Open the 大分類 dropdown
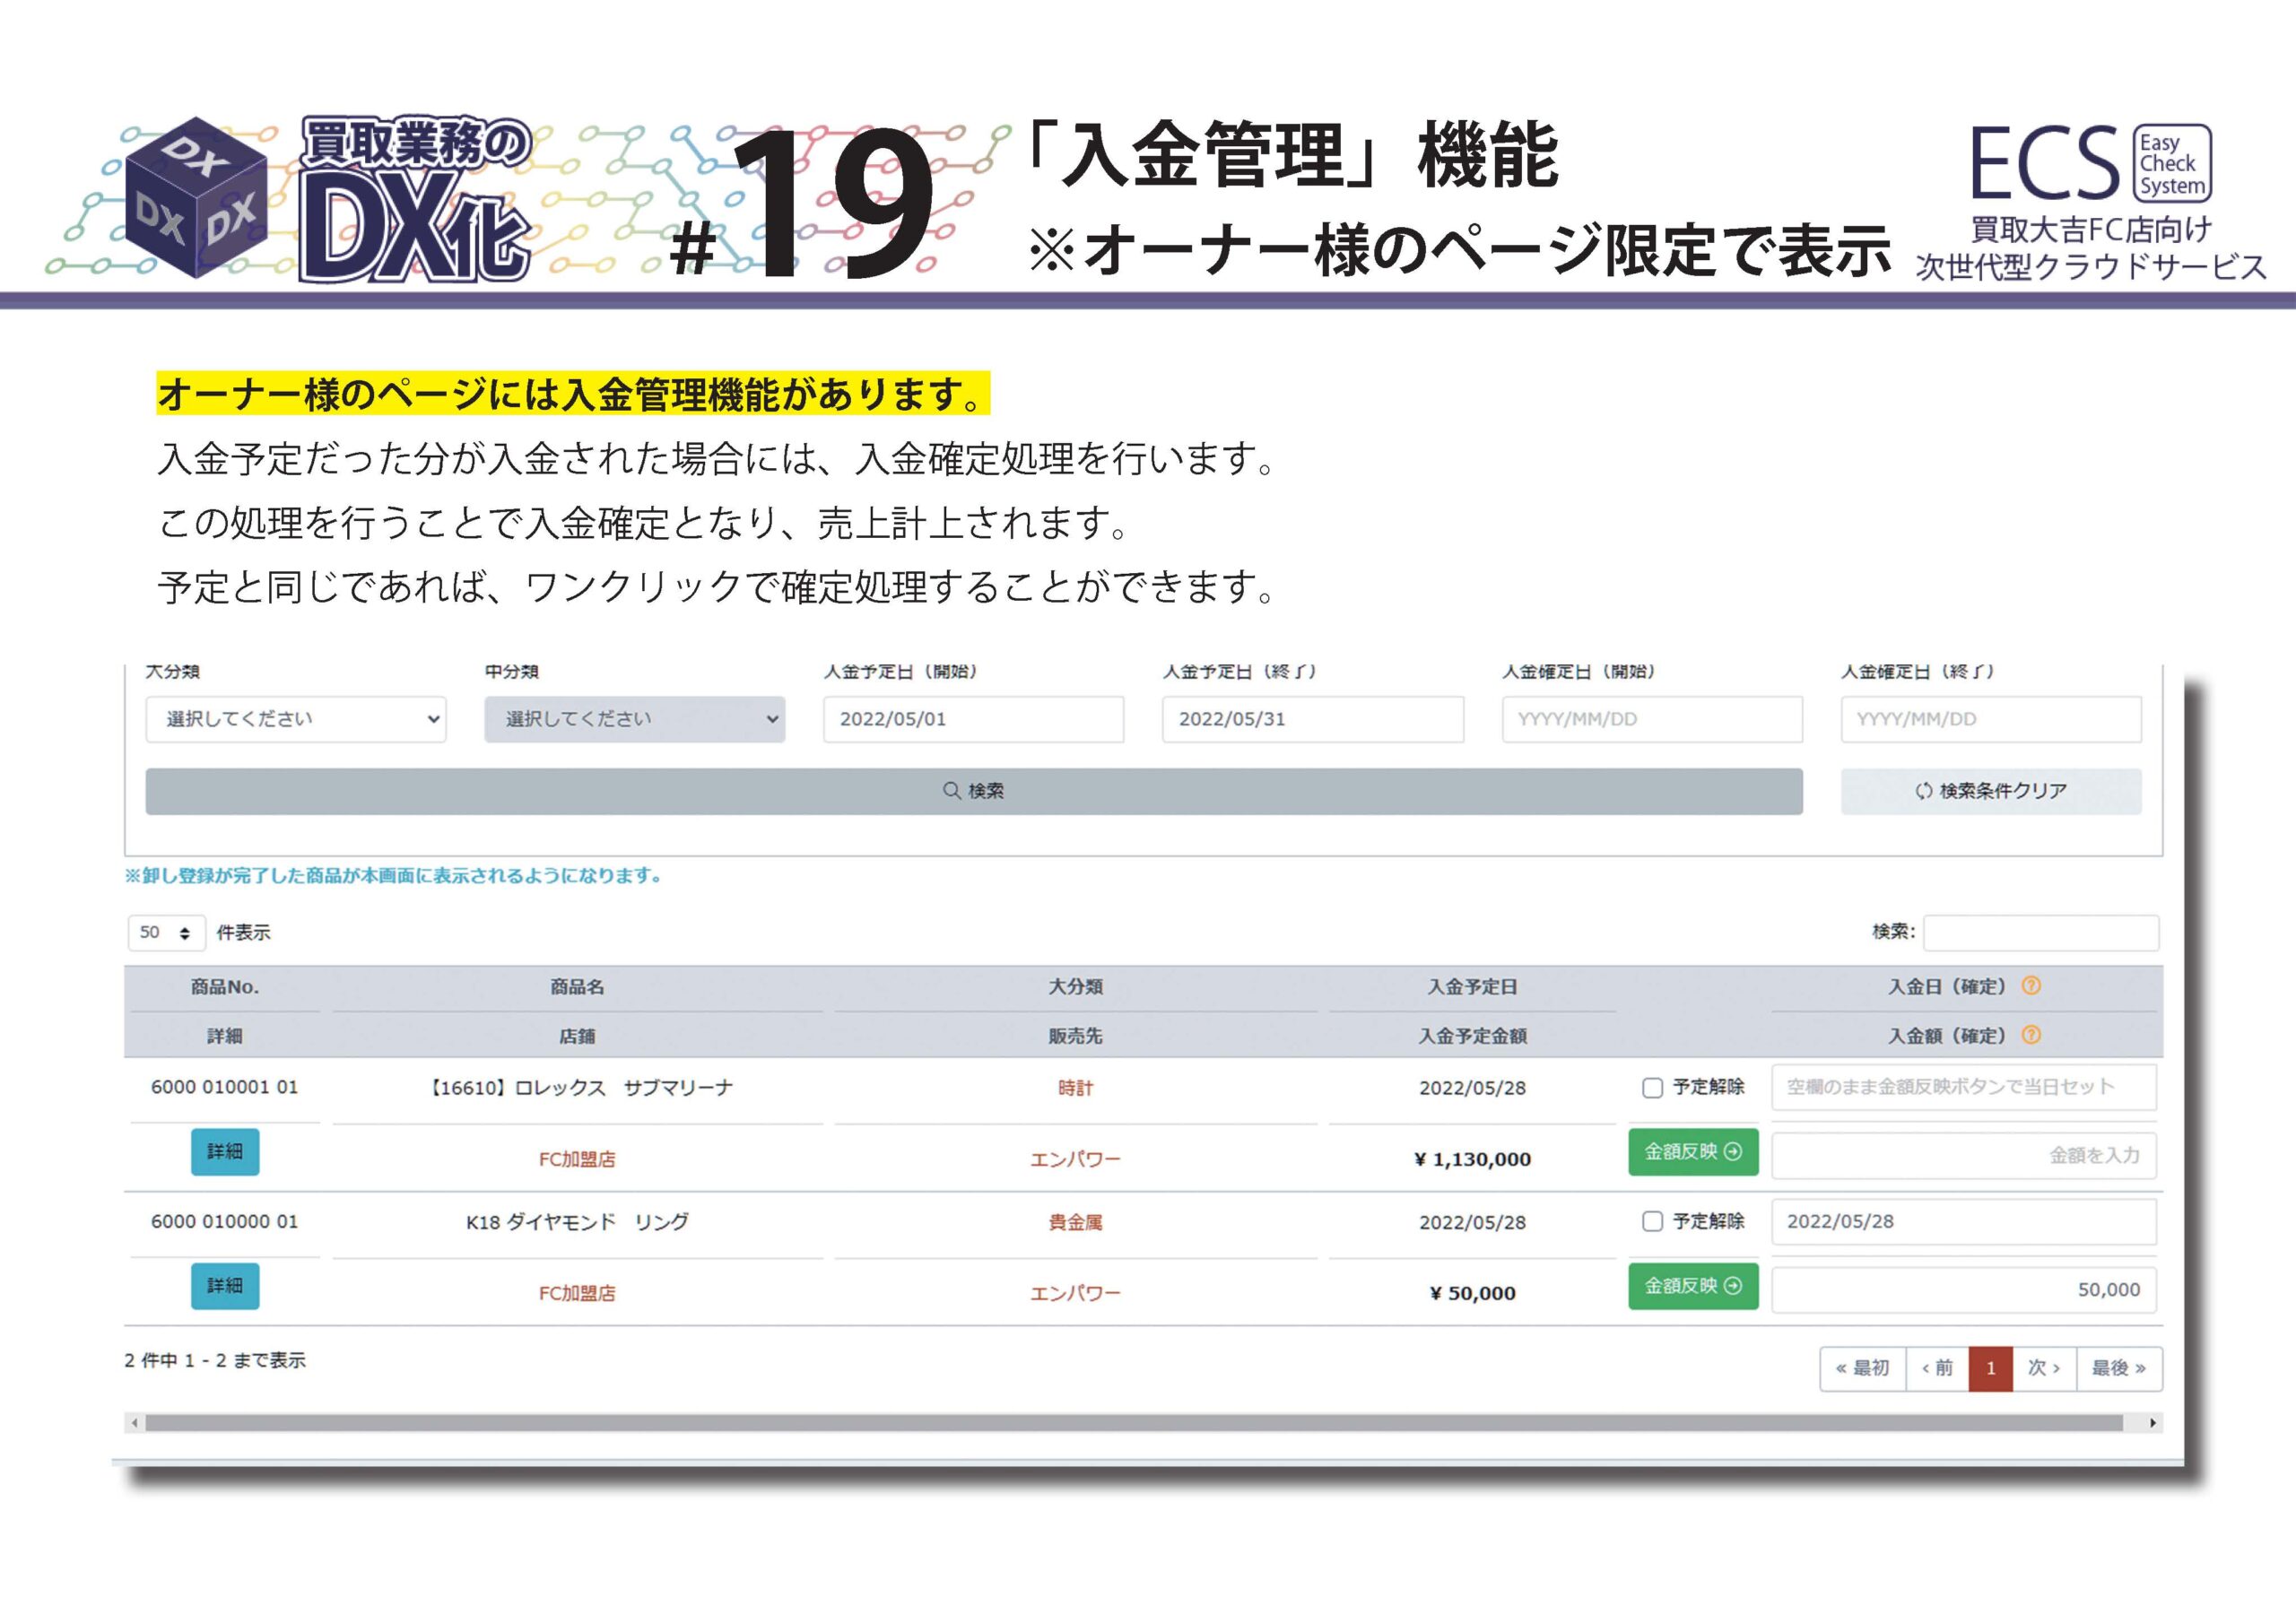The image size is (2296, 1623). [x=295, y=719]
